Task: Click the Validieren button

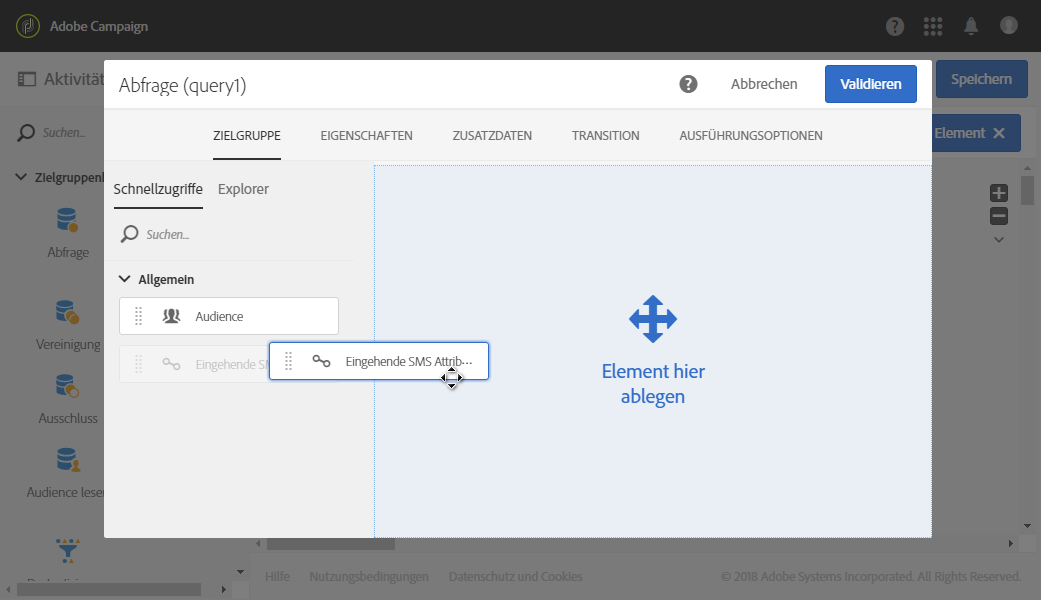Action: pyautogui.click(x=871, y=84)
